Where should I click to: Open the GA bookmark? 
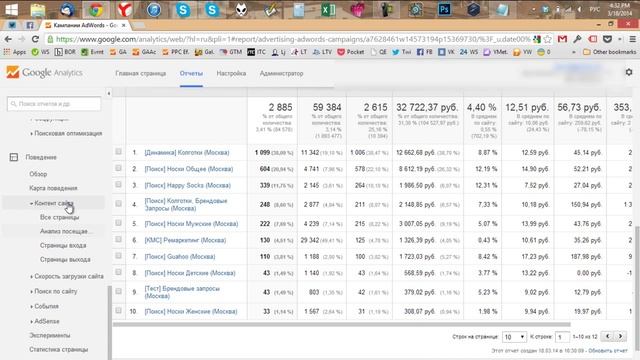click(118, 52)
